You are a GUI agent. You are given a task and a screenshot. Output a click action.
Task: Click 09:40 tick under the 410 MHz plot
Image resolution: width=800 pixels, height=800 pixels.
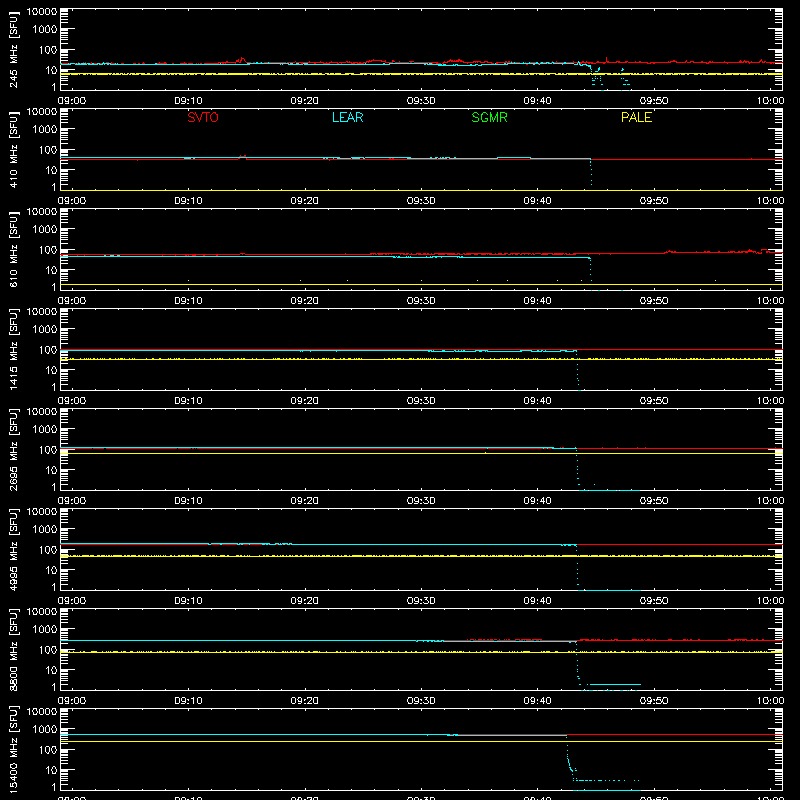click(x=537, y=201)
